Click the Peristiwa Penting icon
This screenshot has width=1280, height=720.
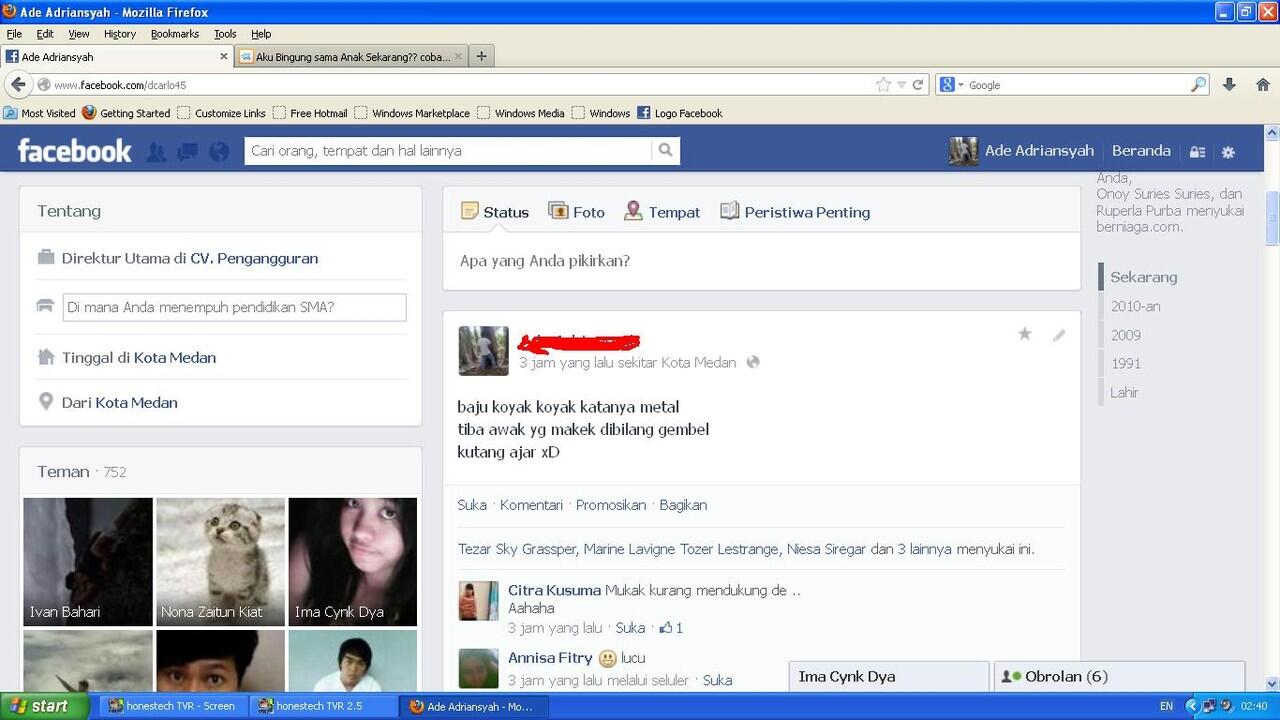(730, 211)
